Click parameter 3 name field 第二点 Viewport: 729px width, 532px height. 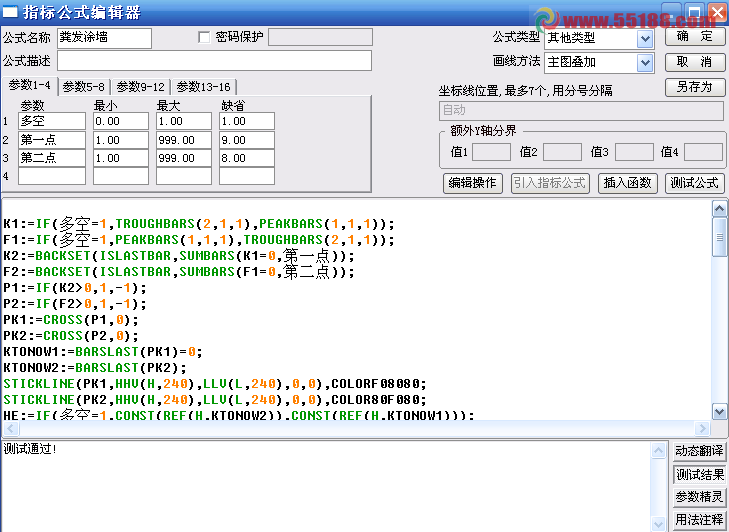(52, 158)
